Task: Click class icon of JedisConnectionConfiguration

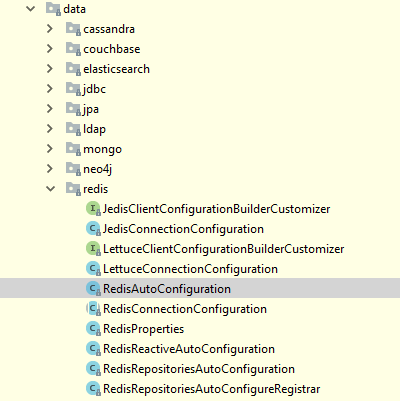Action: pos(93,229)
